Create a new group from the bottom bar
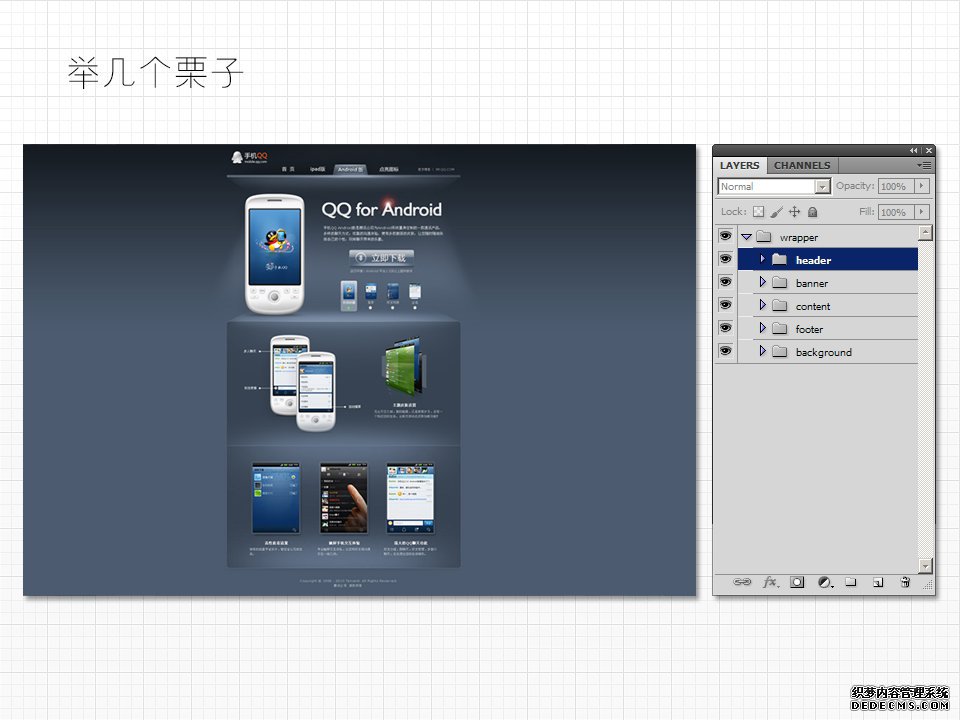The image size is (960, 720). (851, 582)
